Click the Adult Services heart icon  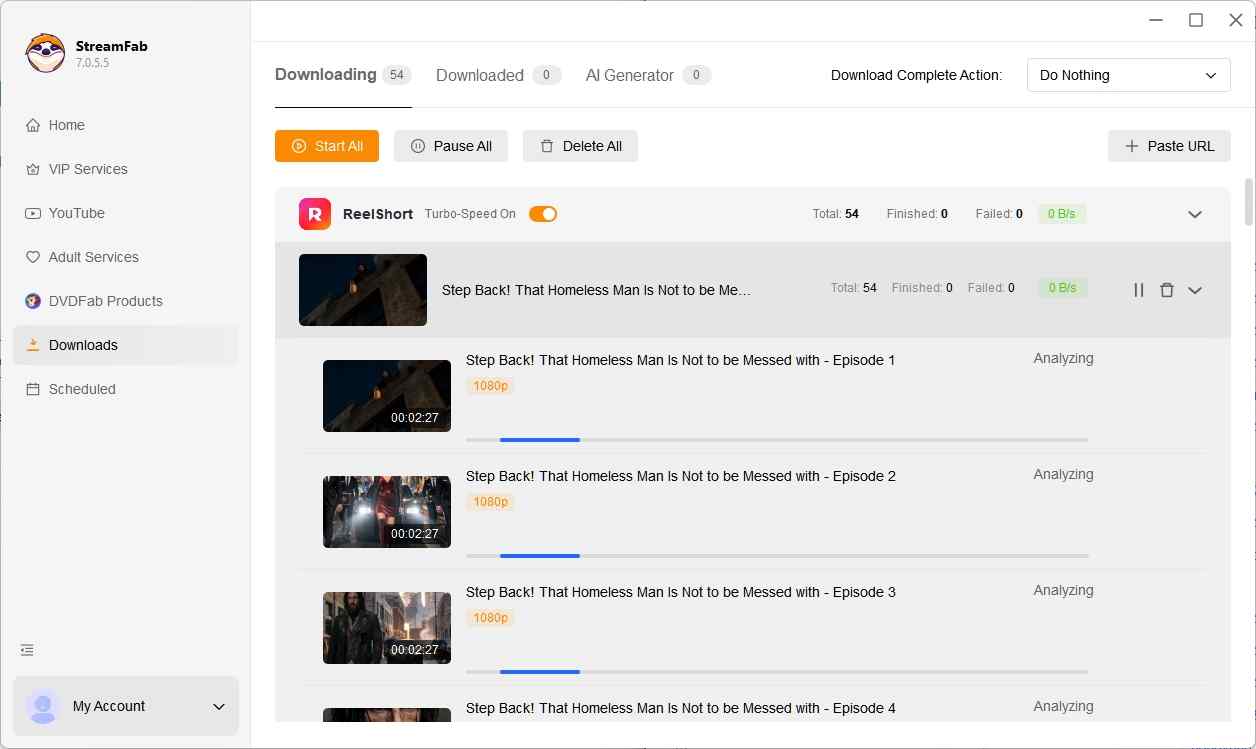(x=33, y=257)
